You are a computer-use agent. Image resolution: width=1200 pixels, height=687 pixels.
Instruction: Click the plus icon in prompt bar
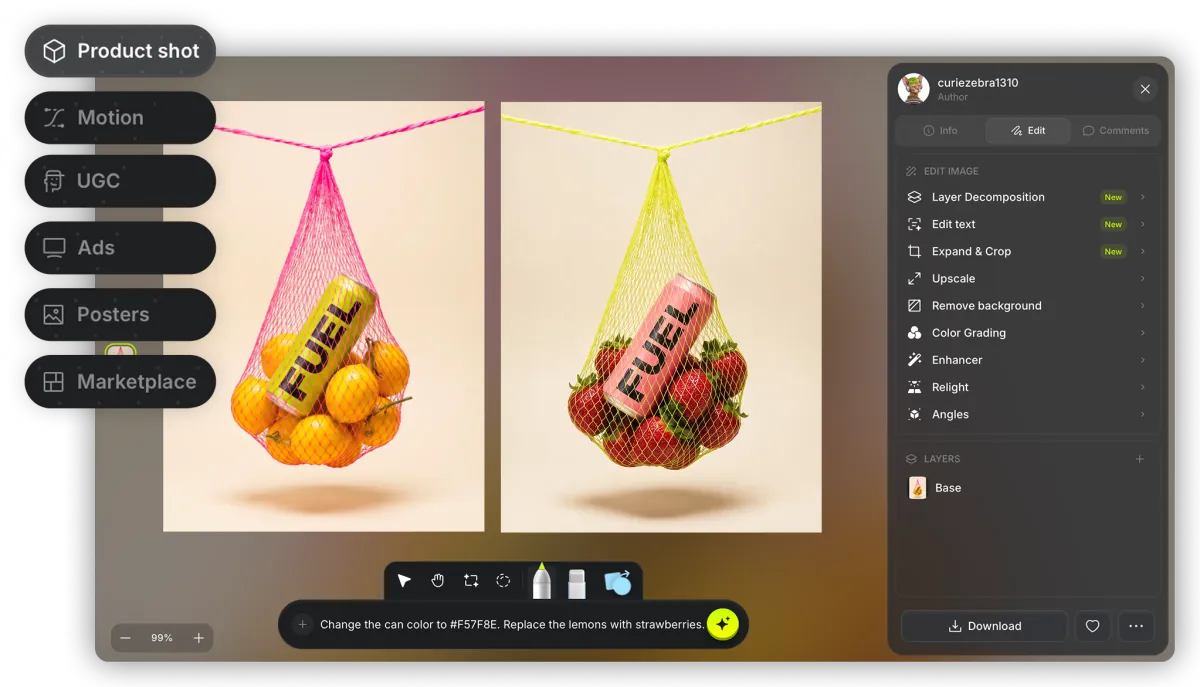[302, 625]
